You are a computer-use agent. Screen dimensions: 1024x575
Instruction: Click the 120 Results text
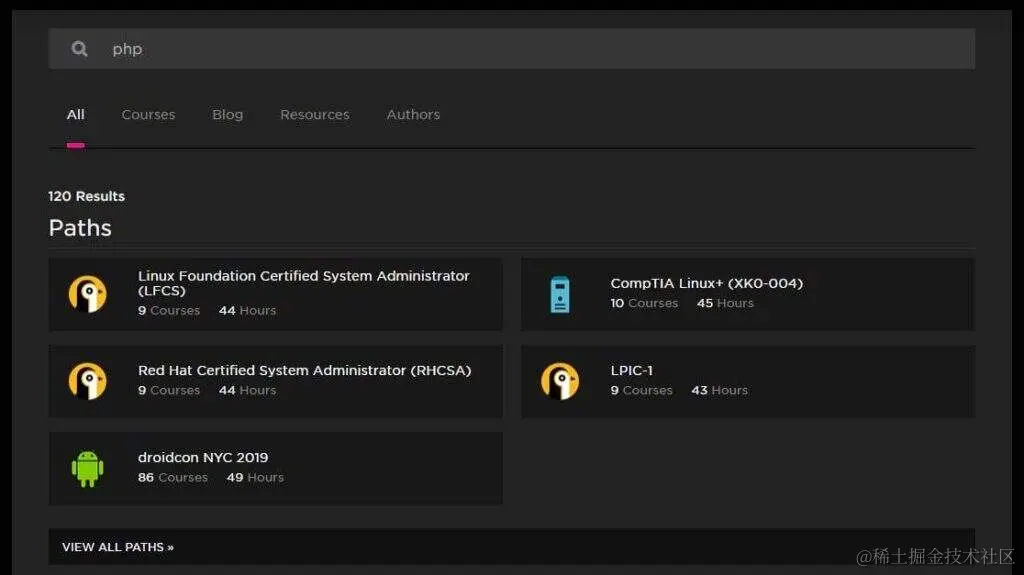[86, 196]
